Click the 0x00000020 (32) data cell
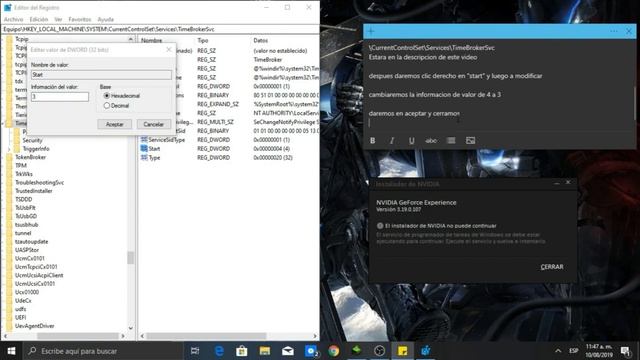 click(x=273, y=158)
